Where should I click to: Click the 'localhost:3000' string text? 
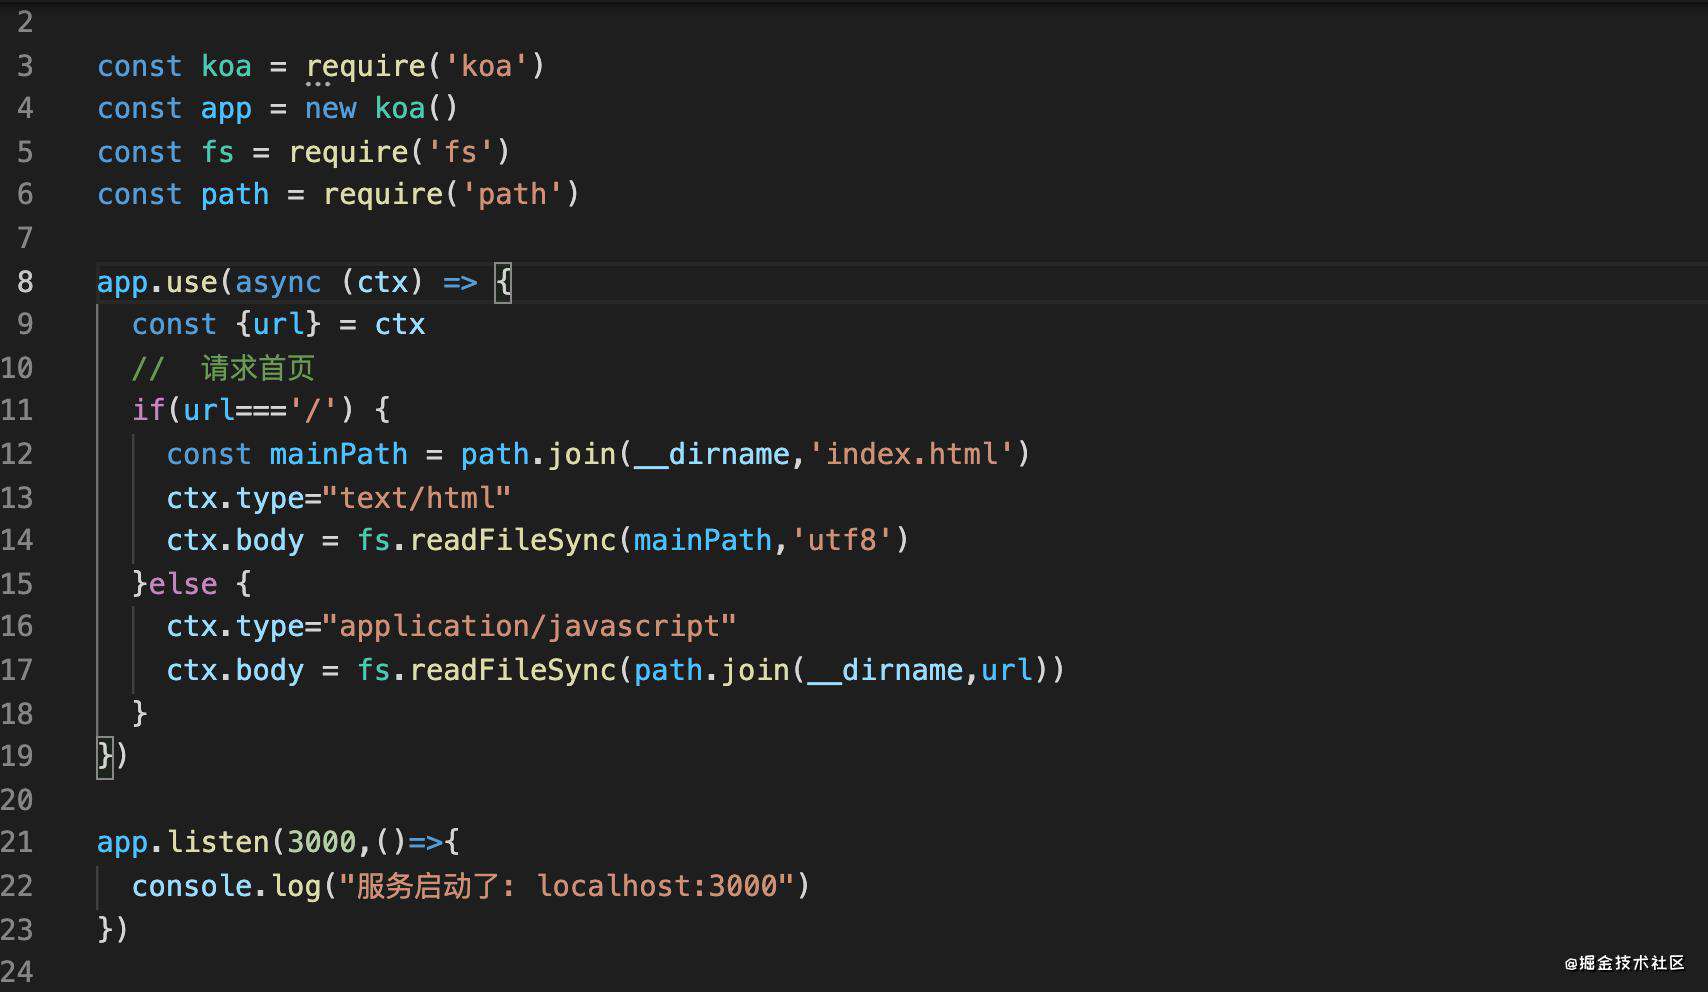[x=657, y=886]
